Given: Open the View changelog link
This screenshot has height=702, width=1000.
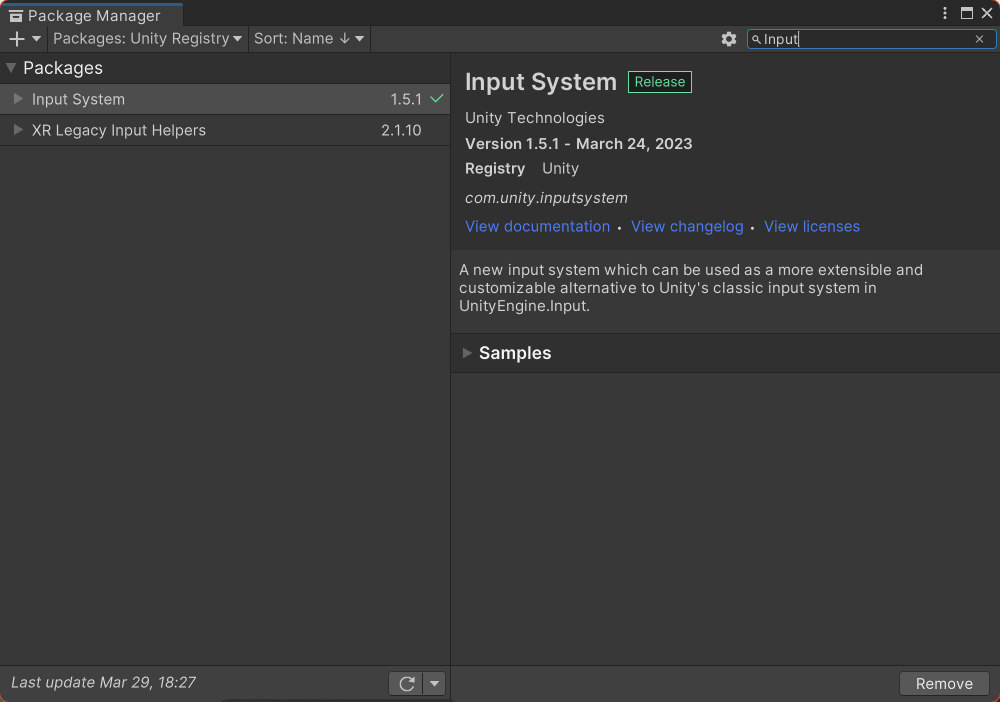Looking at the screenshot, I should 687,226.
